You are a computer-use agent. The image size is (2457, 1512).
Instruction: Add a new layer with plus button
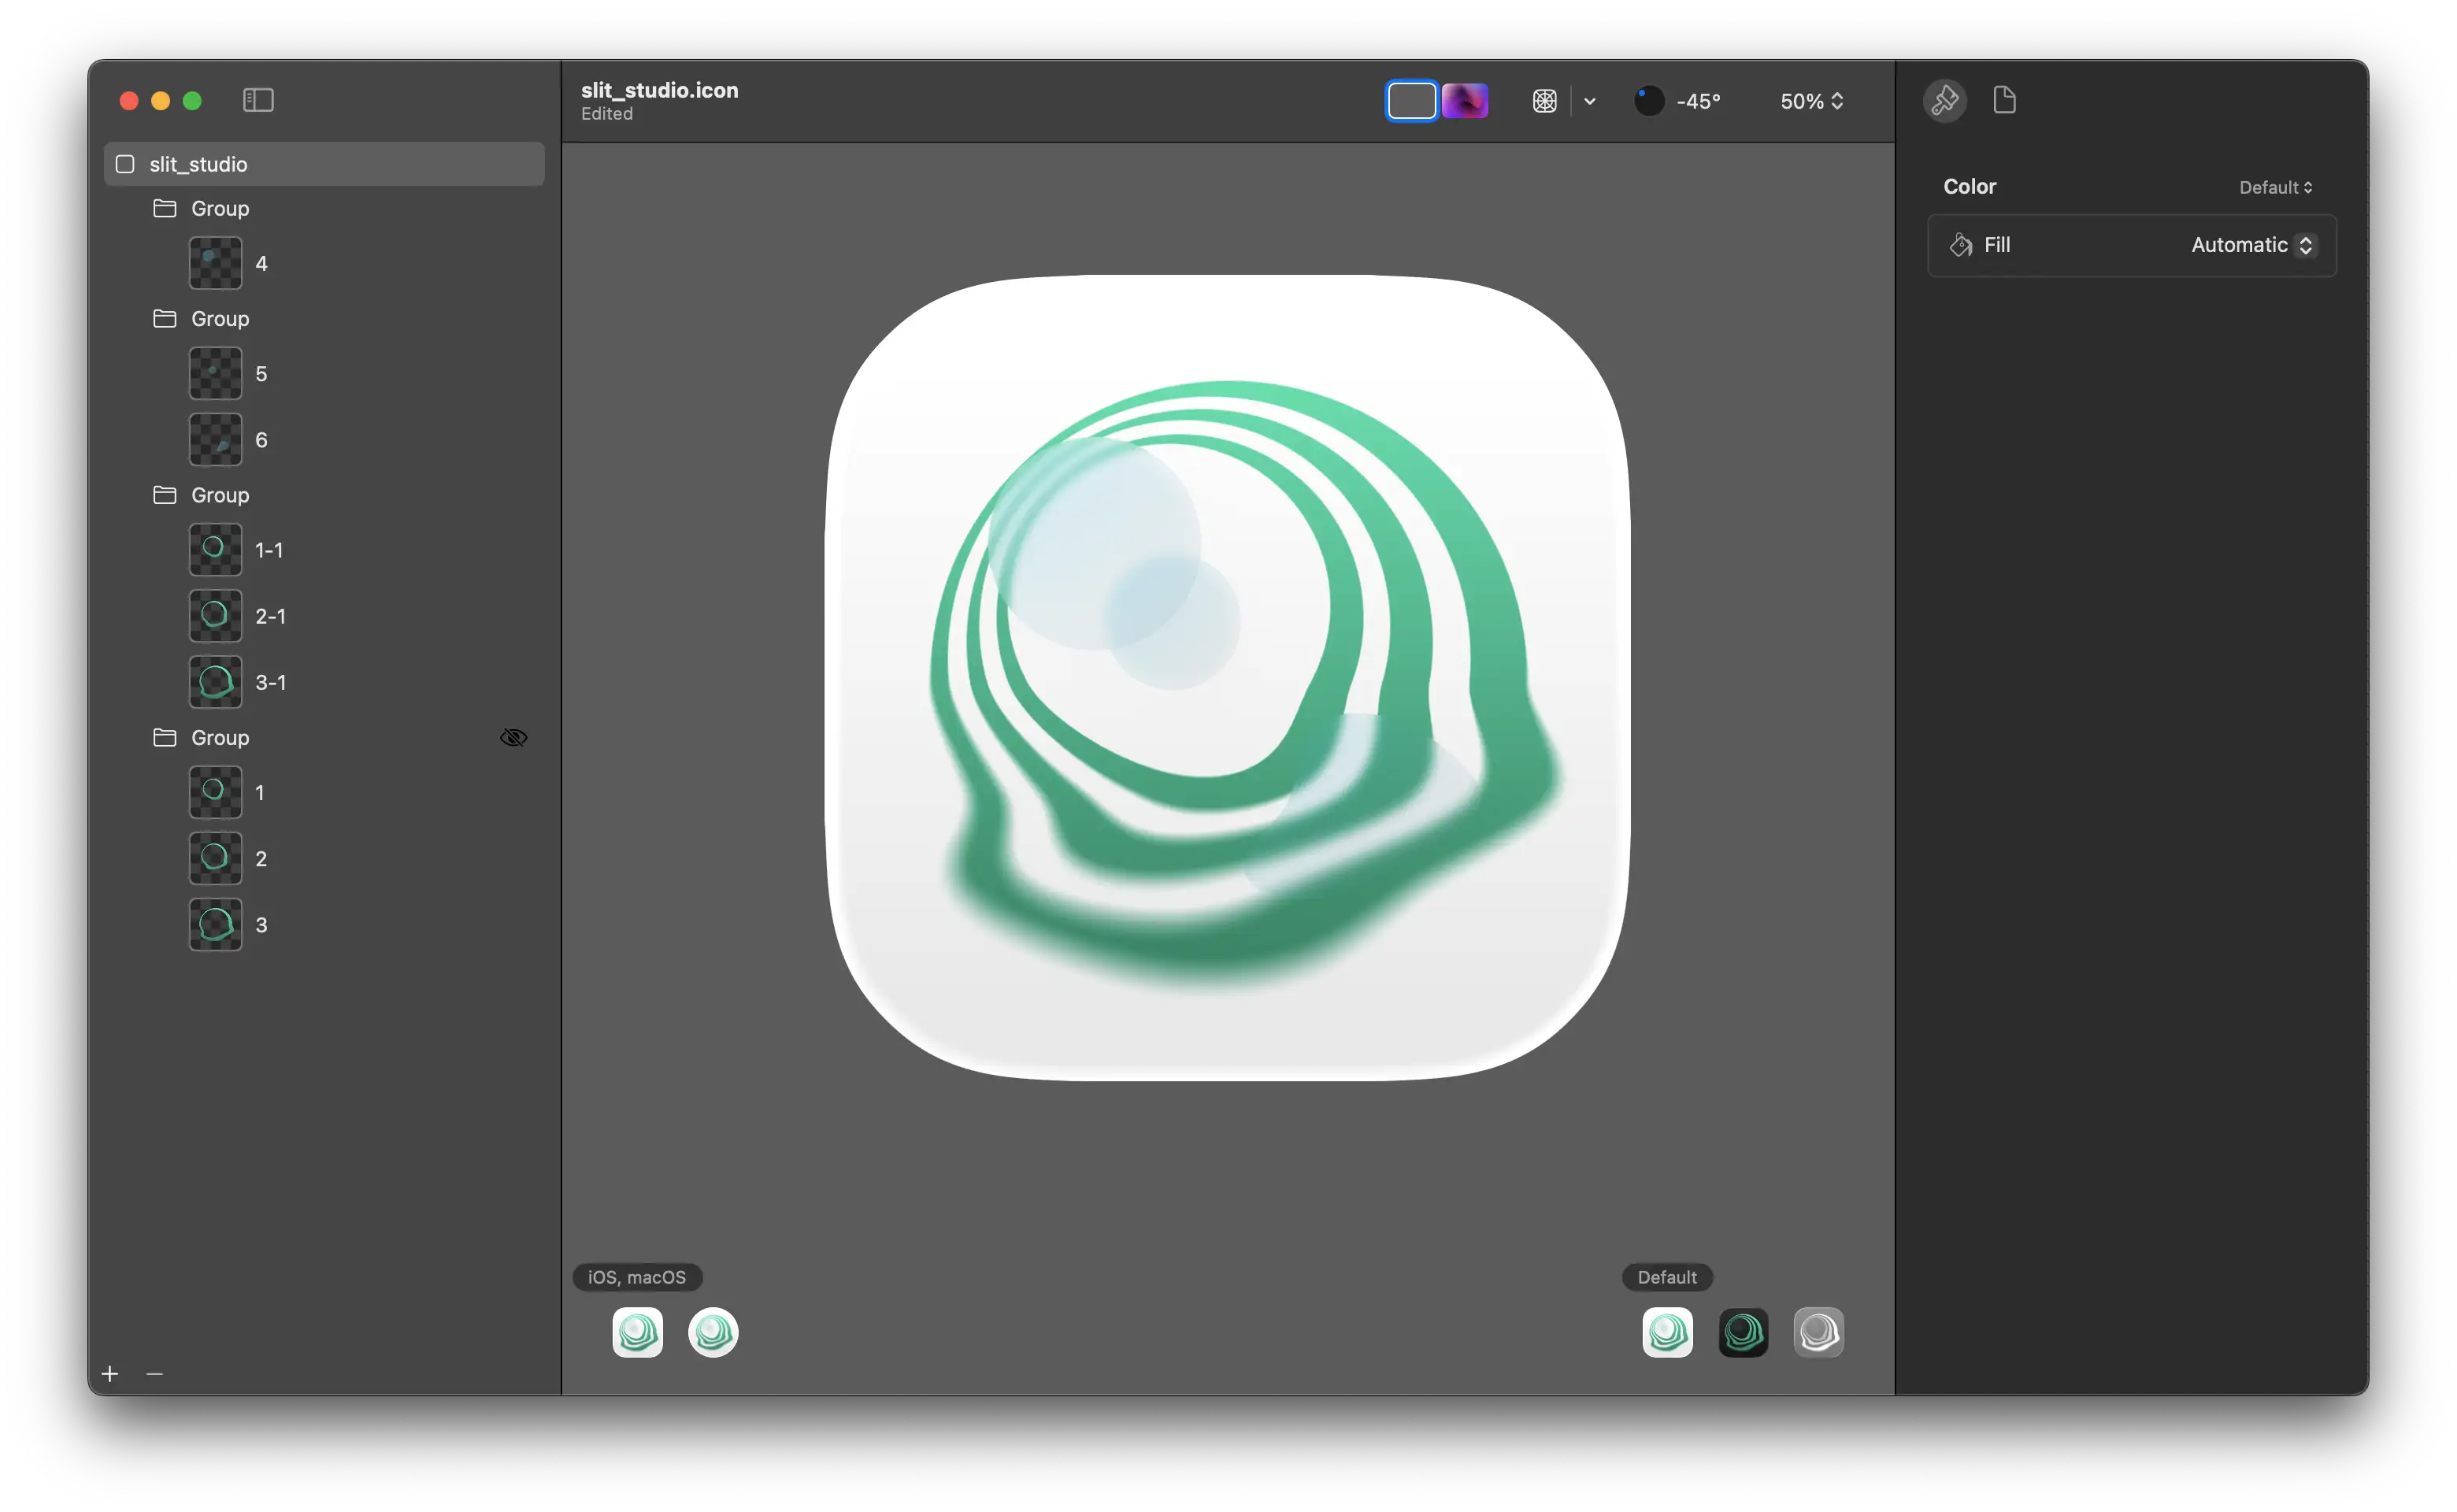tap(110, 1373)
